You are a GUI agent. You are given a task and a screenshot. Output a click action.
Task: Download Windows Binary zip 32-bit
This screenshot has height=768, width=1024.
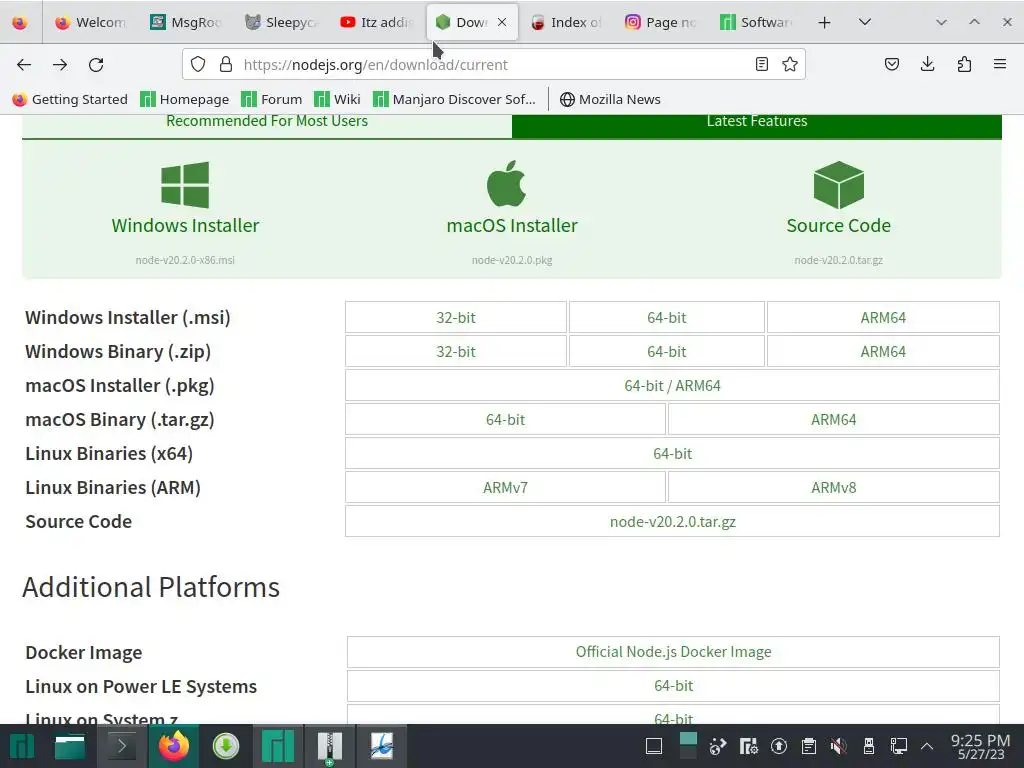click(x=456, y=351)
